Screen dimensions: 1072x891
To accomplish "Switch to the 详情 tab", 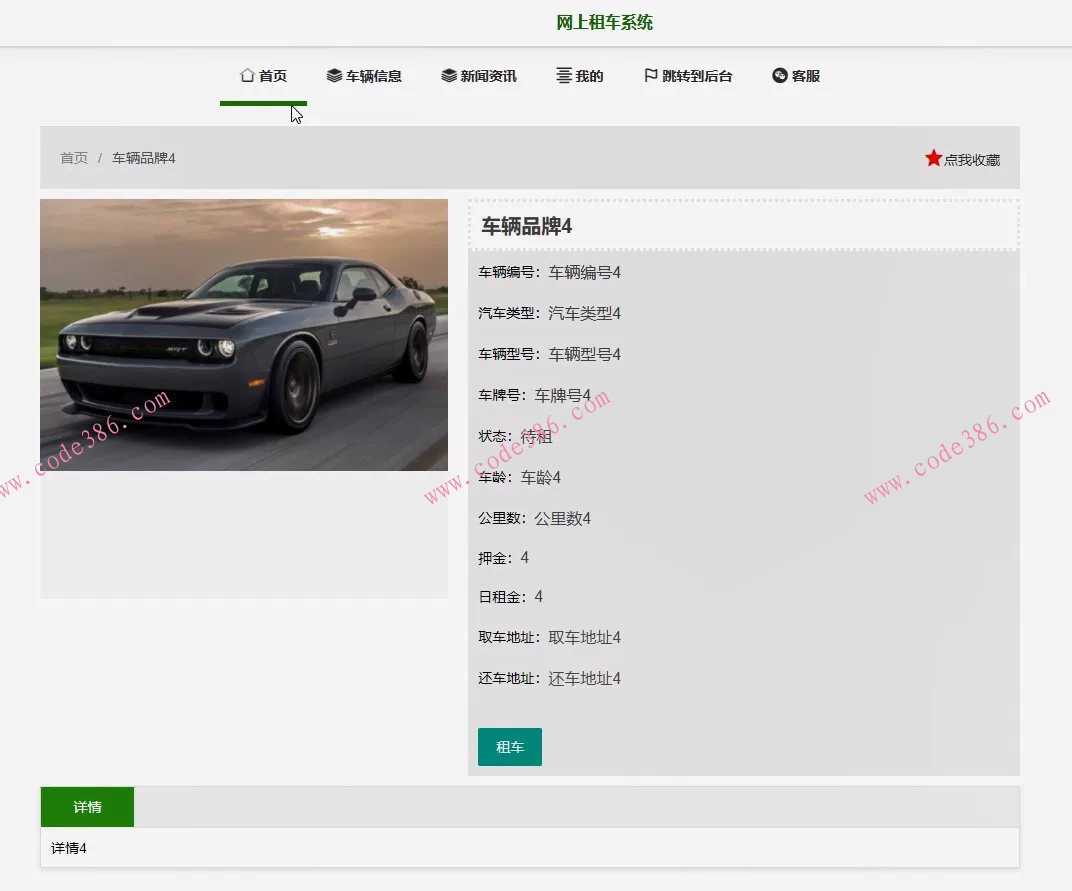I will (x=87, y=806).
